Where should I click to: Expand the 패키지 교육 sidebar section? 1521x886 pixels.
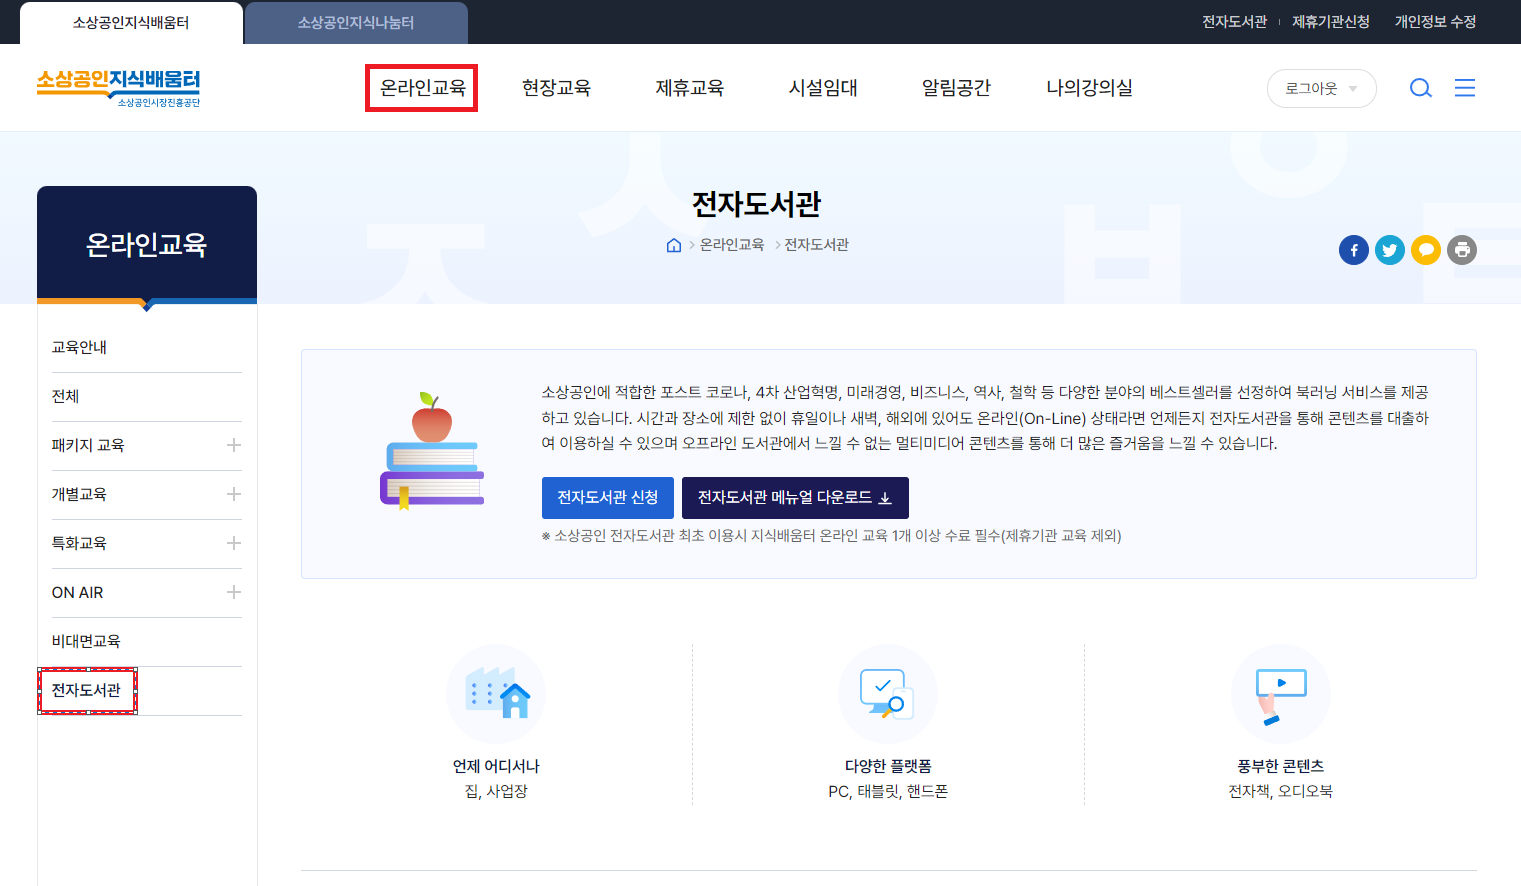tap(232, 445)
